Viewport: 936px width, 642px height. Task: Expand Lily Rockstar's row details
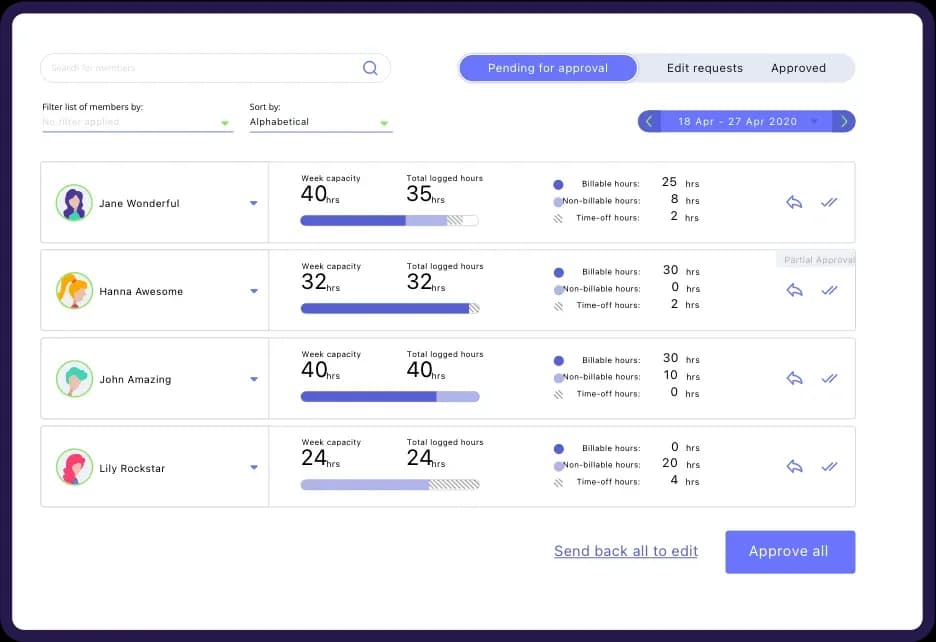pyautogui.click(x=254, y=467)
